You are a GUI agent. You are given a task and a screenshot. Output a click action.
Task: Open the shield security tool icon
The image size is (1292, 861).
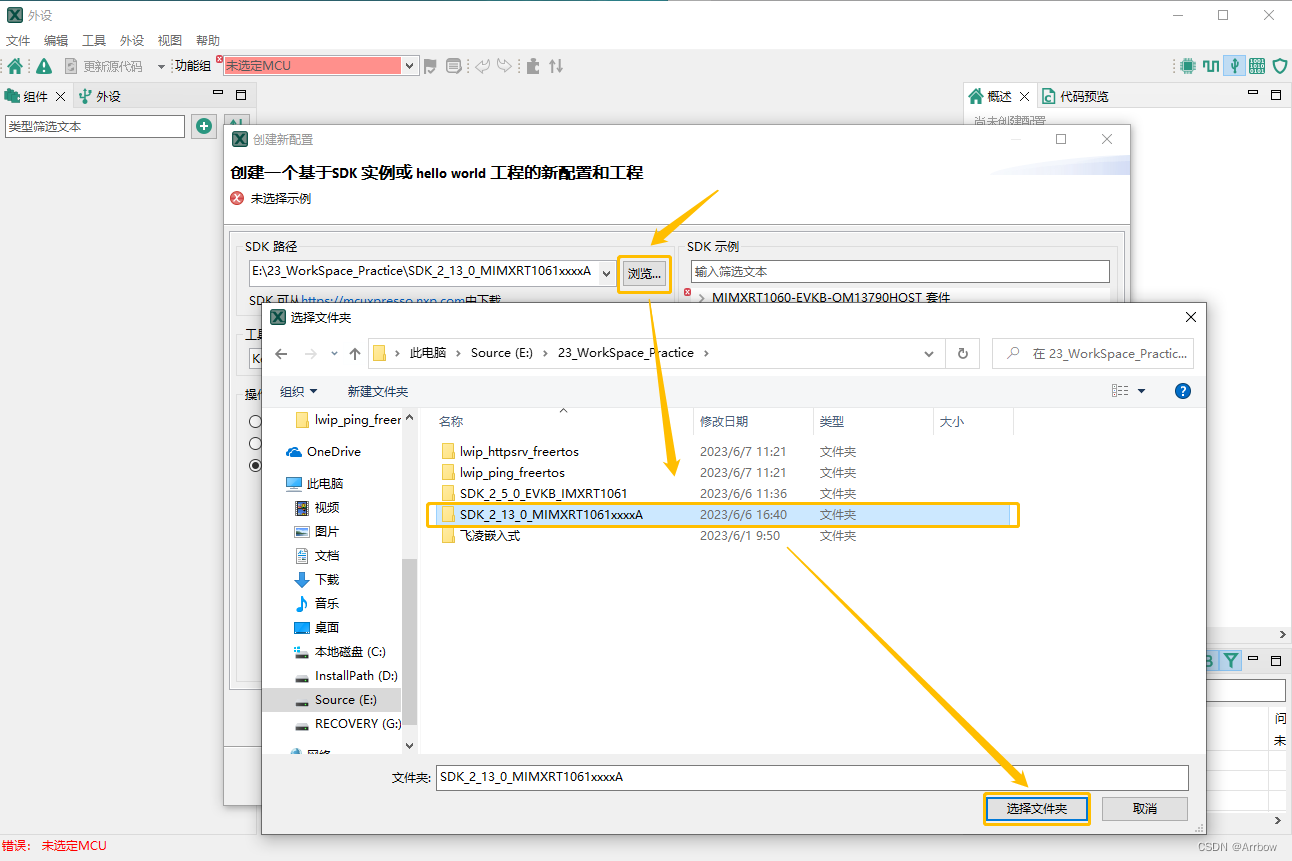pyautogui.click(x=1279, y=66)
